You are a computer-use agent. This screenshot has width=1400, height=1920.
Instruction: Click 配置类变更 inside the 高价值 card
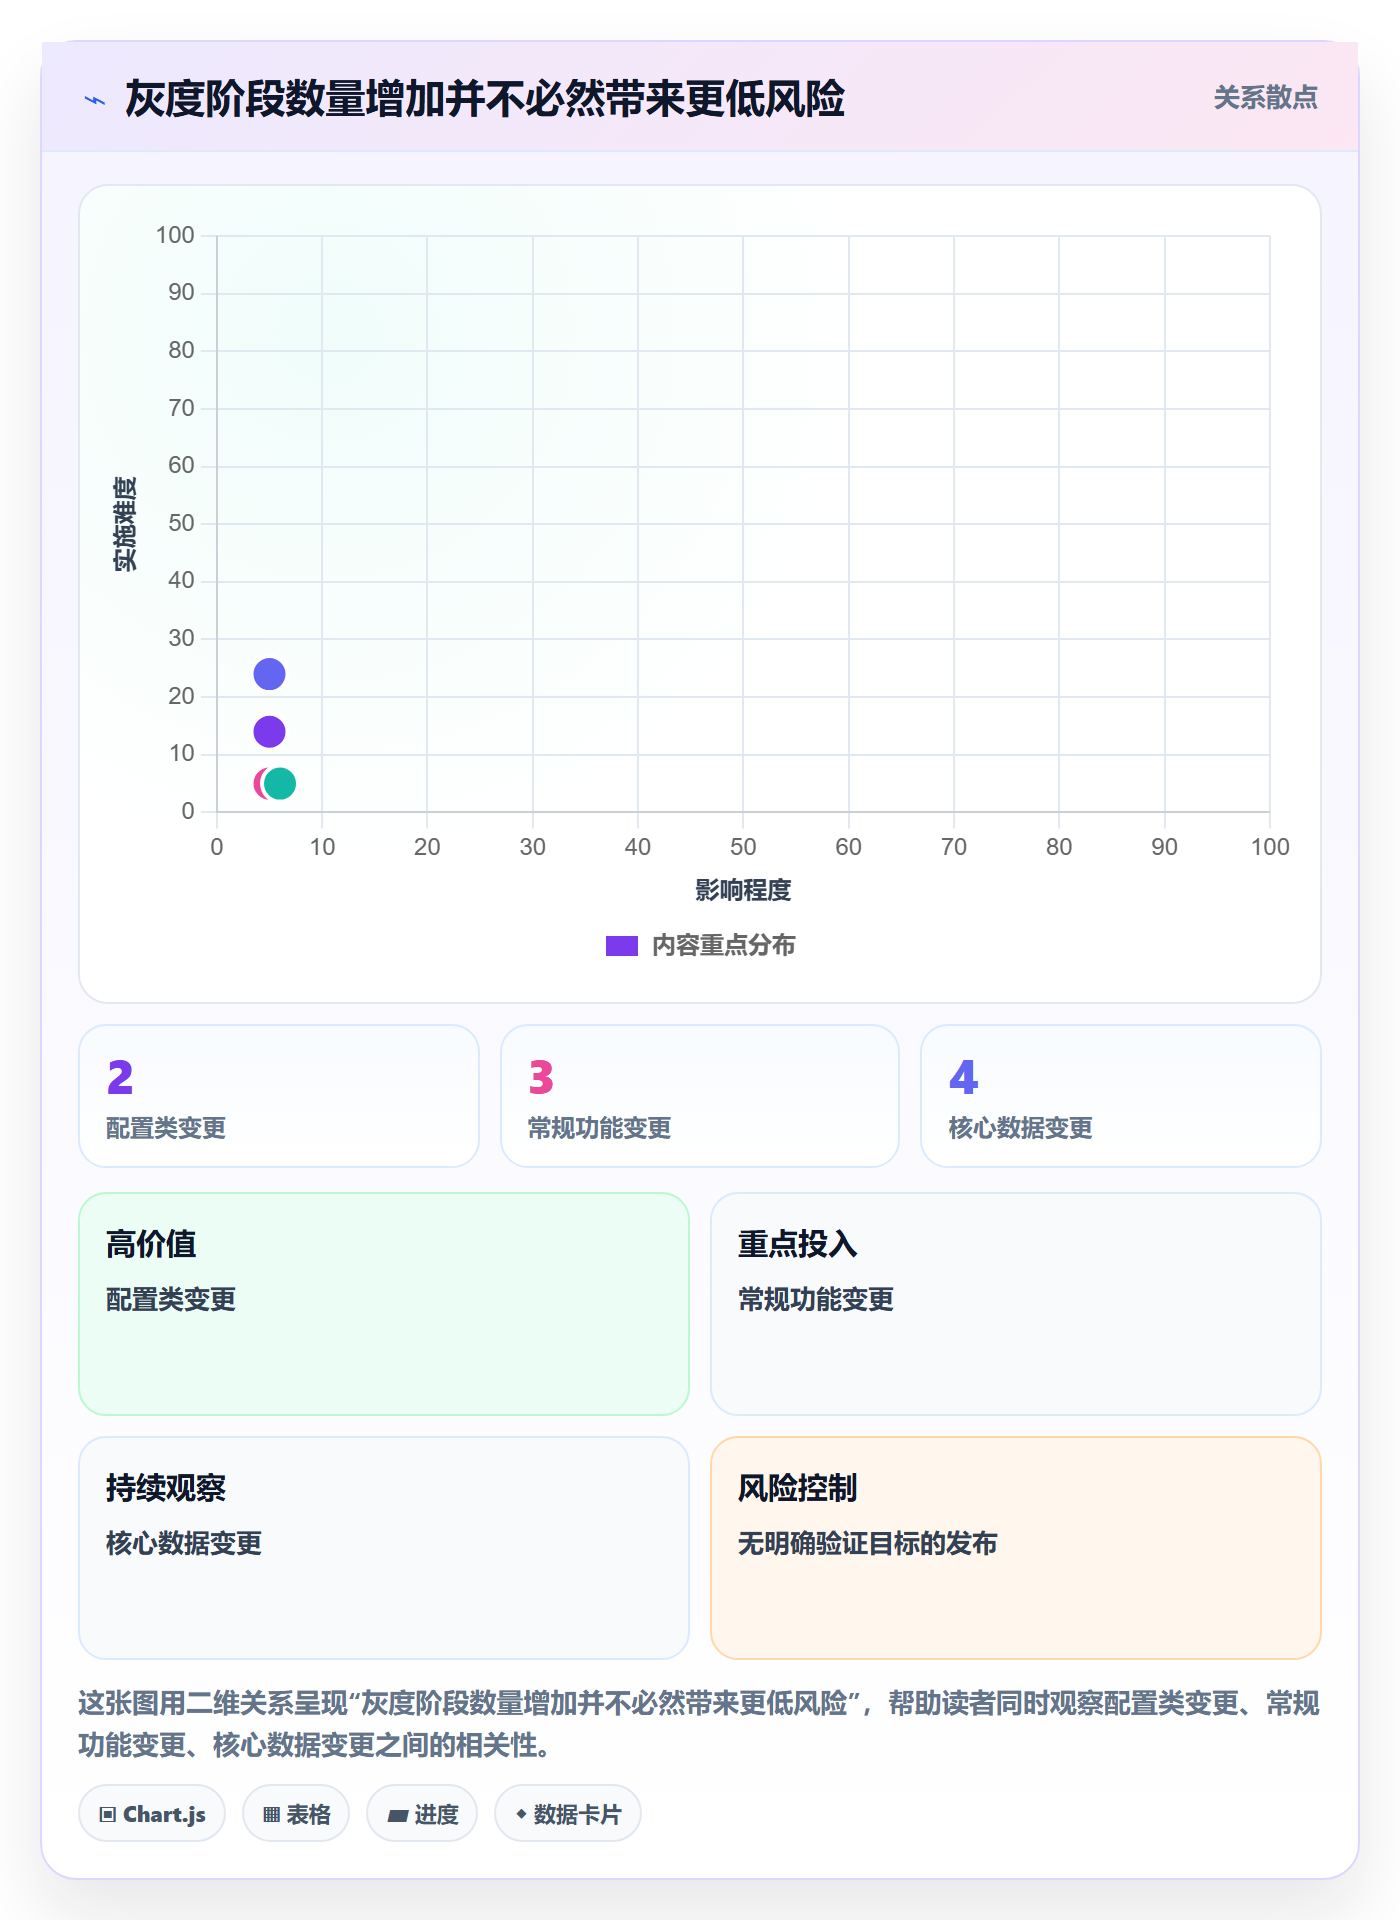171,1299
